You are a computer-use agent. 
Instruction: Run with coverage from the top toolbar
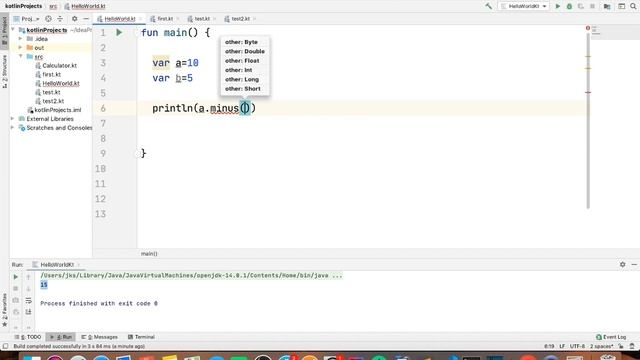coord(580,6)
